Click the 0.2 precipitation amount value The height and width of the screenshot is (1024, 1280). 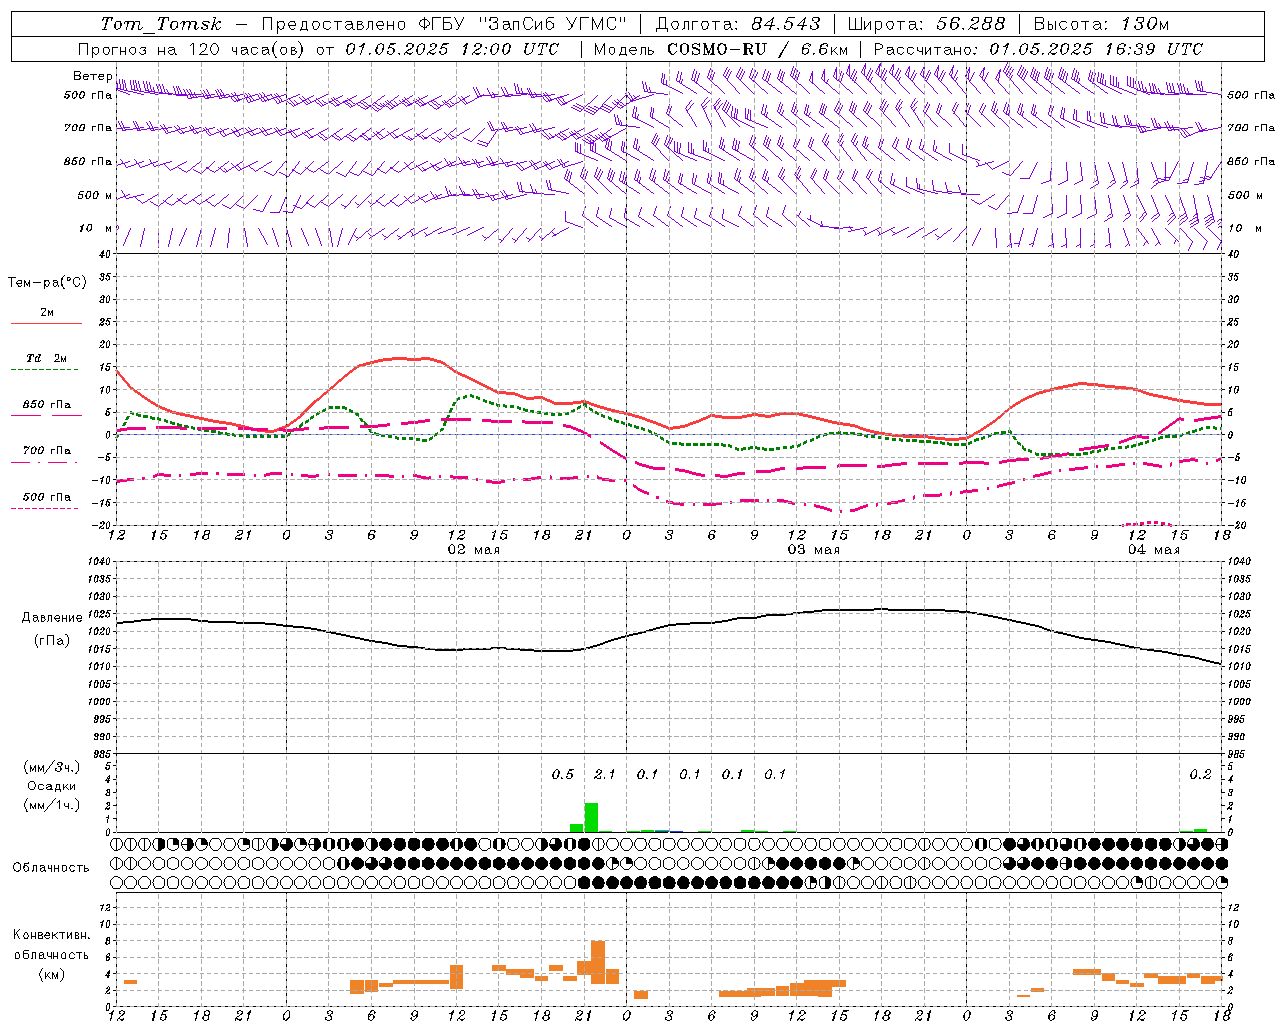click(1200, 774)
